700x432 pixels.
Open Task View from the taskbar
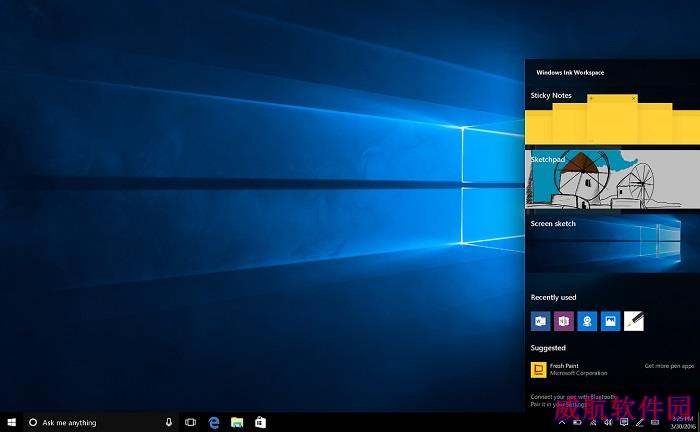(x=190, y=422)
